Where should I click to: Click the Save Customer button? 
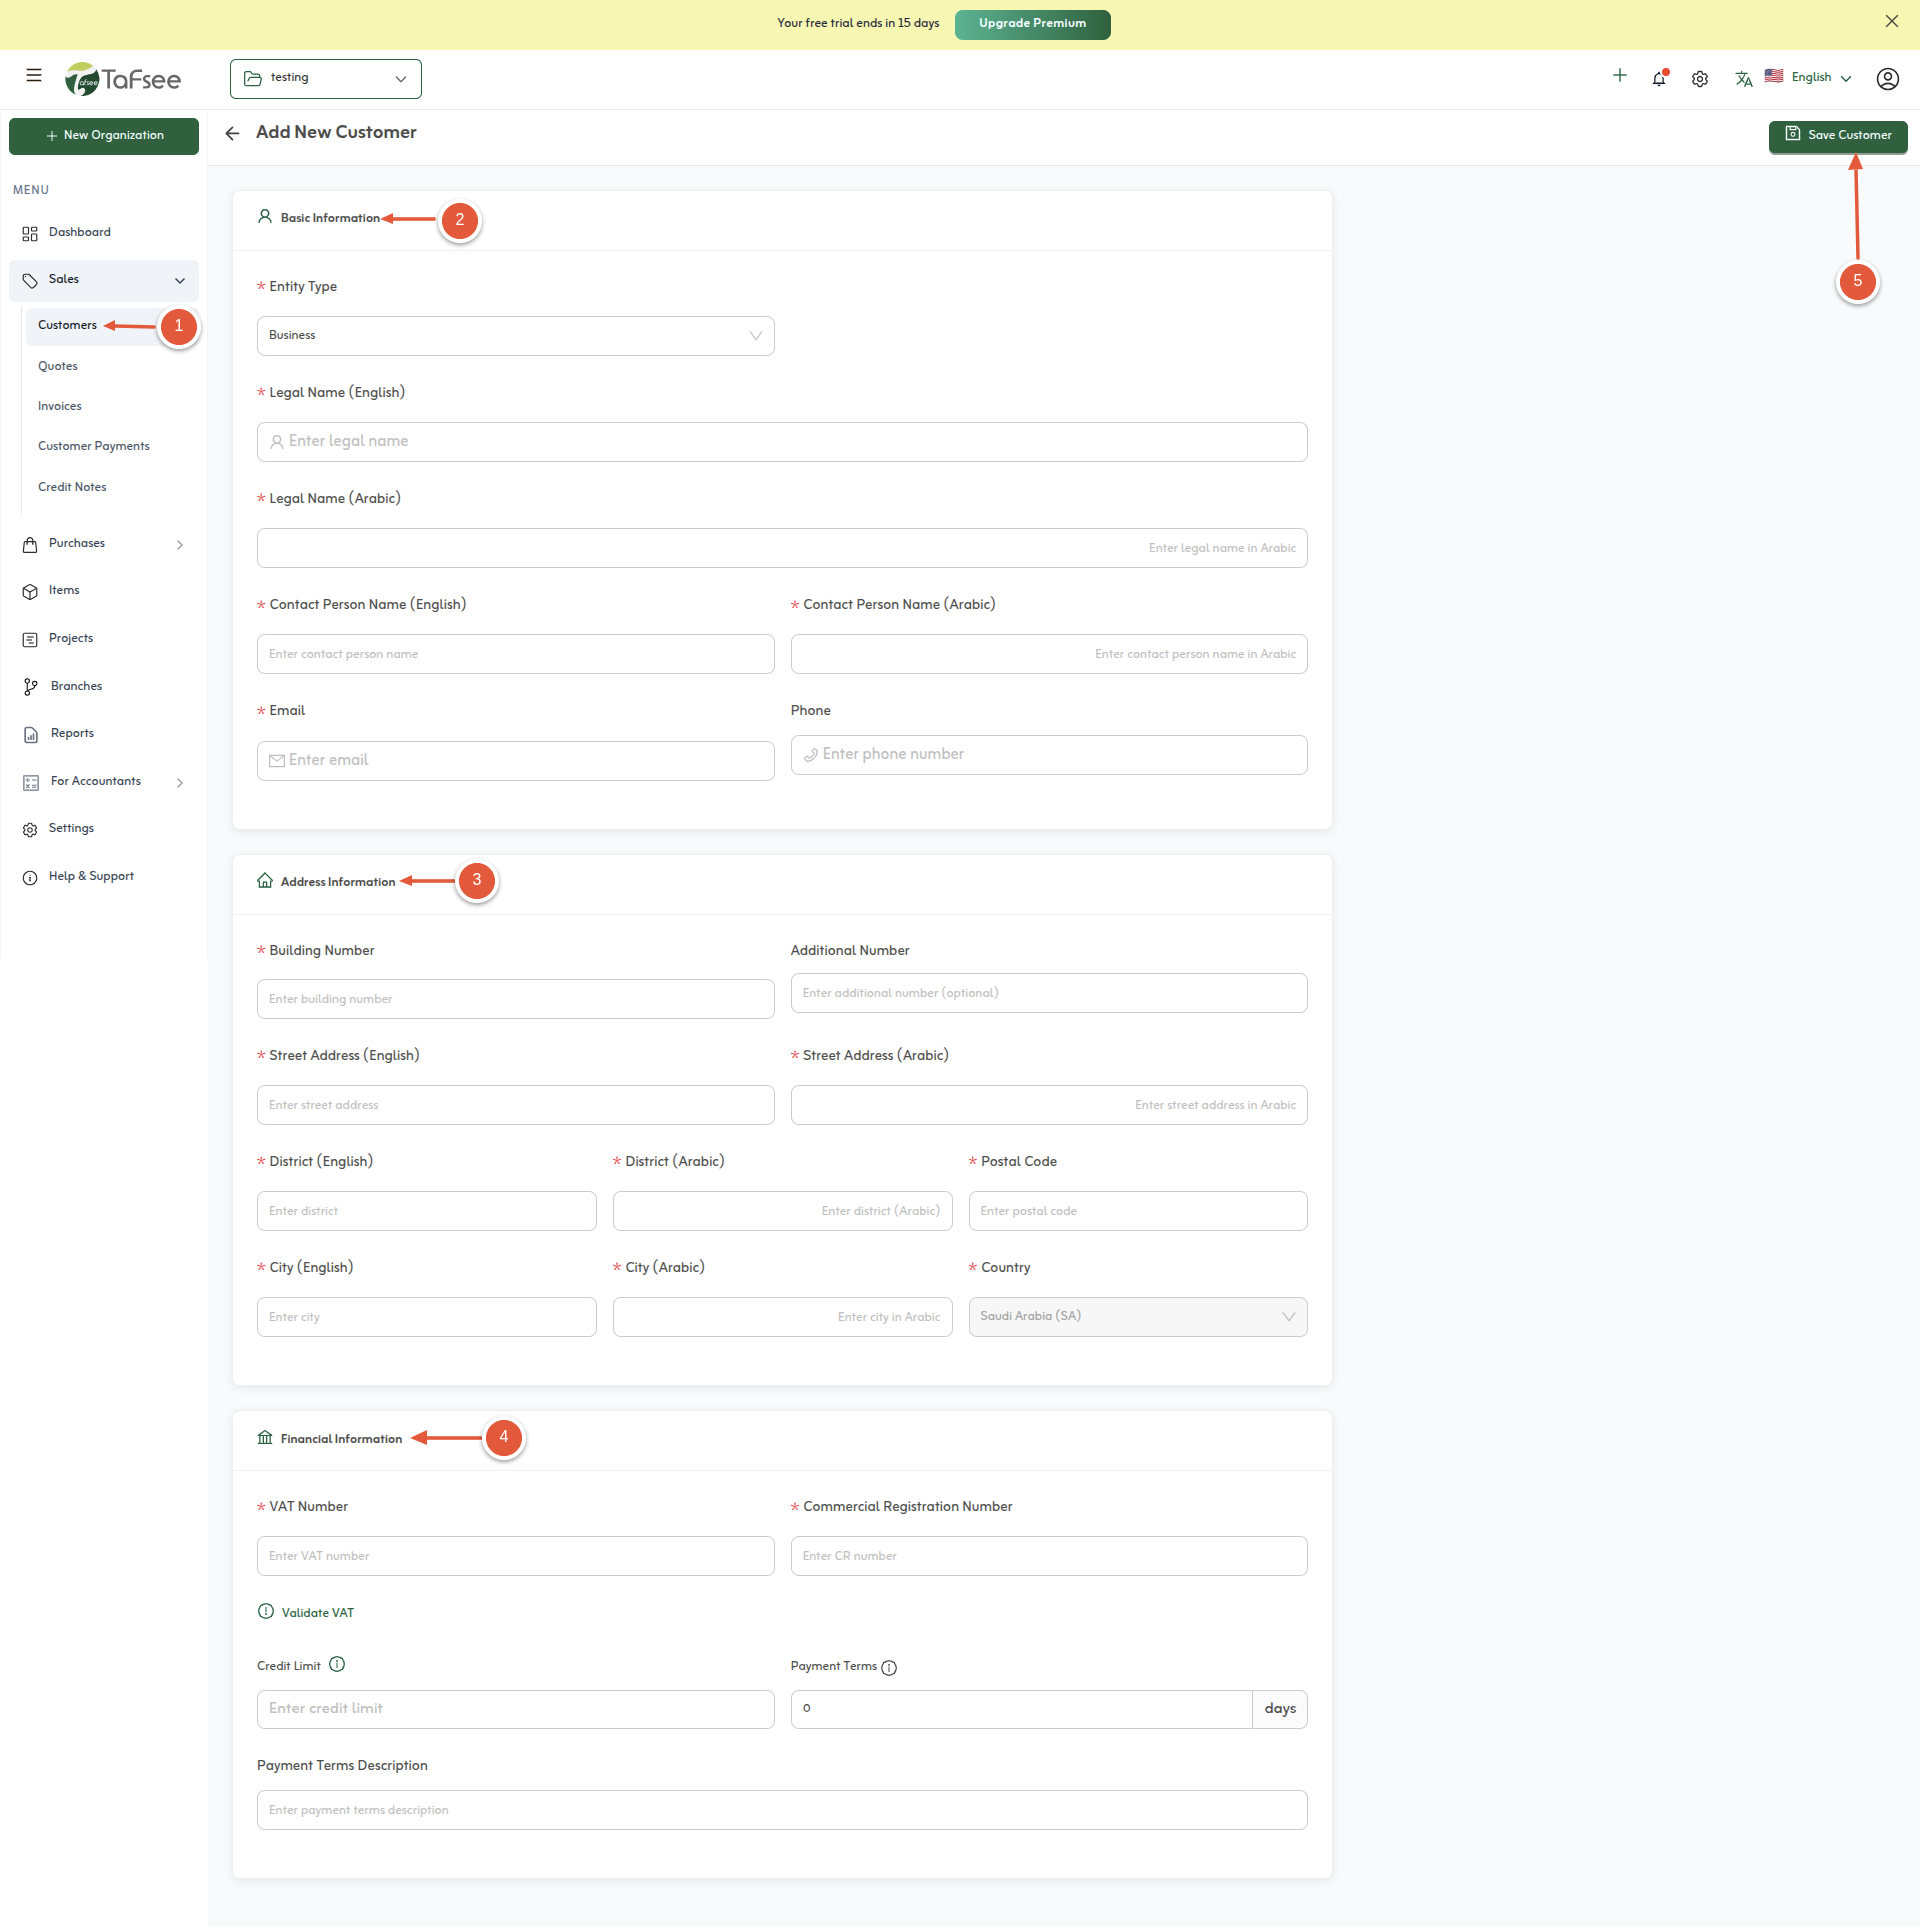point(1838,136)
